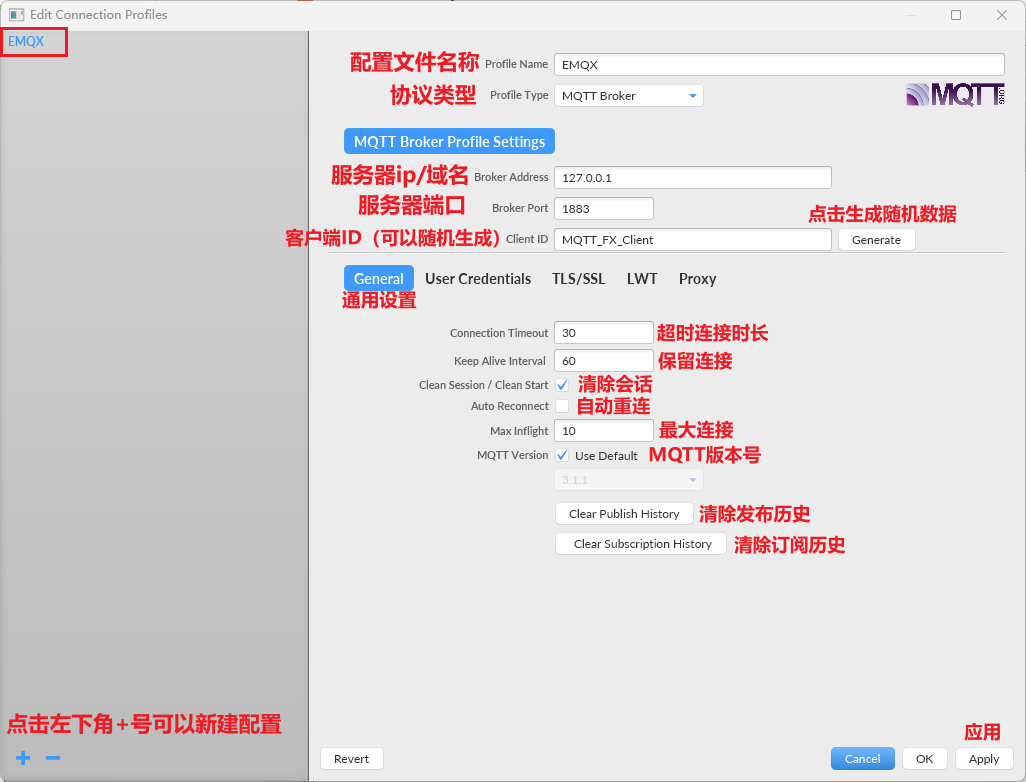Click the Client ID input field
This screenshot has height=782, width=1026.
[693, 240]
